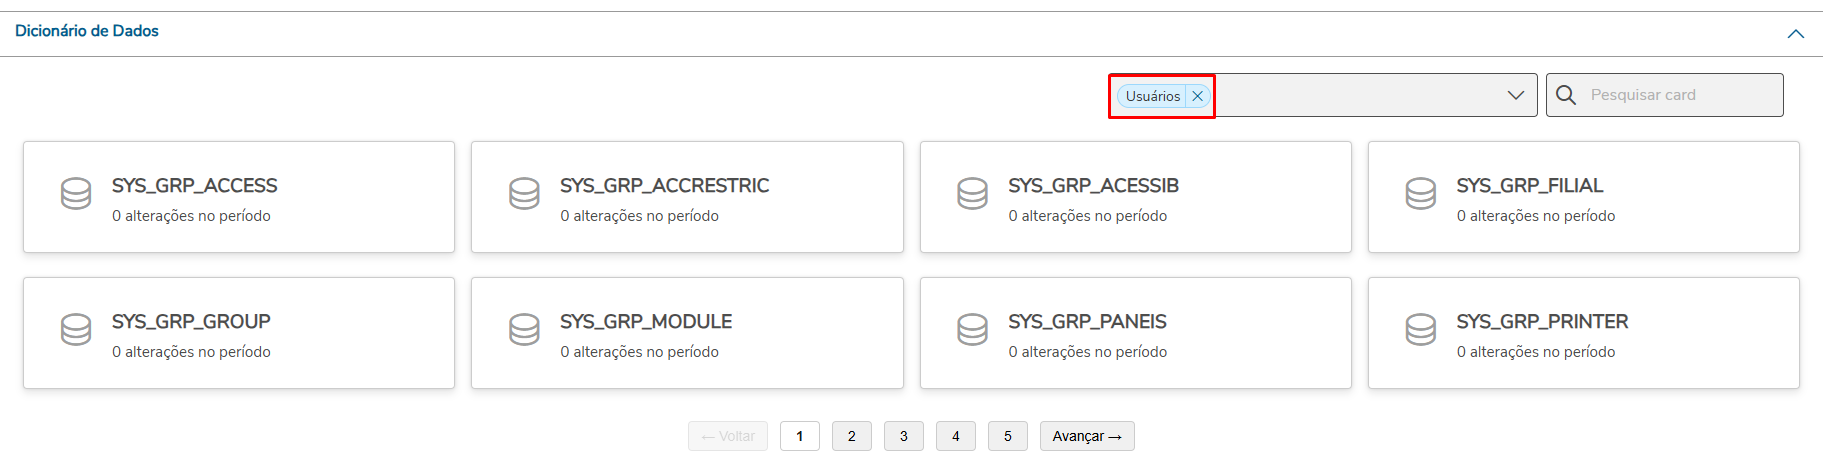Click the SYS_GRP_PRINTER database icon
The height and width of the screenshot is (460, 1823).
[1420, 330]
